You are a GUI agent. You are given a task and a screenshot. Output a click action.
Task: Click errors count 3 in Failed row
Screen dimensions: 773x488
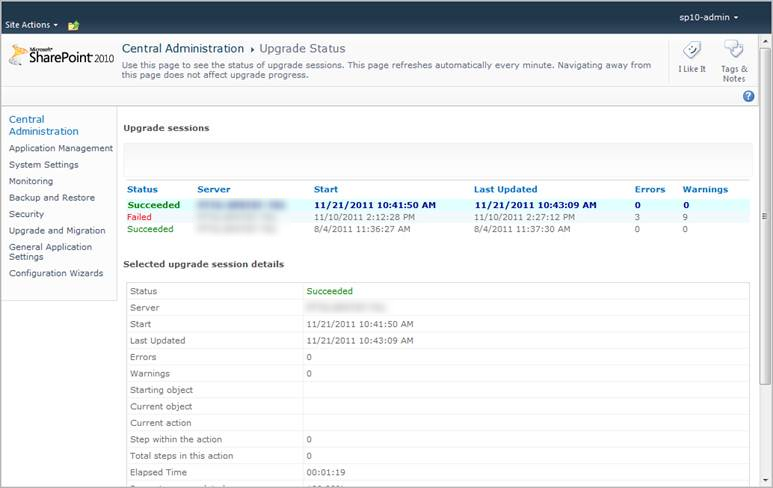click(x=637, y=217)
